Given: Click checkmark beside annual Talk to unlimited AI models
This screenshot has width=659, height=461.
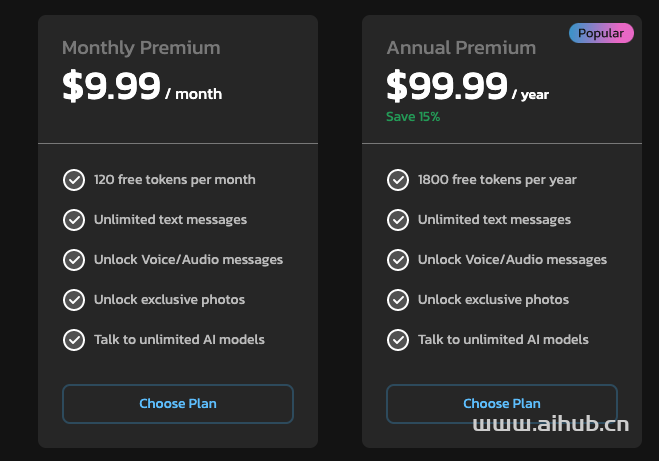Looking at the screenshot, I should [x=398, y=340].
